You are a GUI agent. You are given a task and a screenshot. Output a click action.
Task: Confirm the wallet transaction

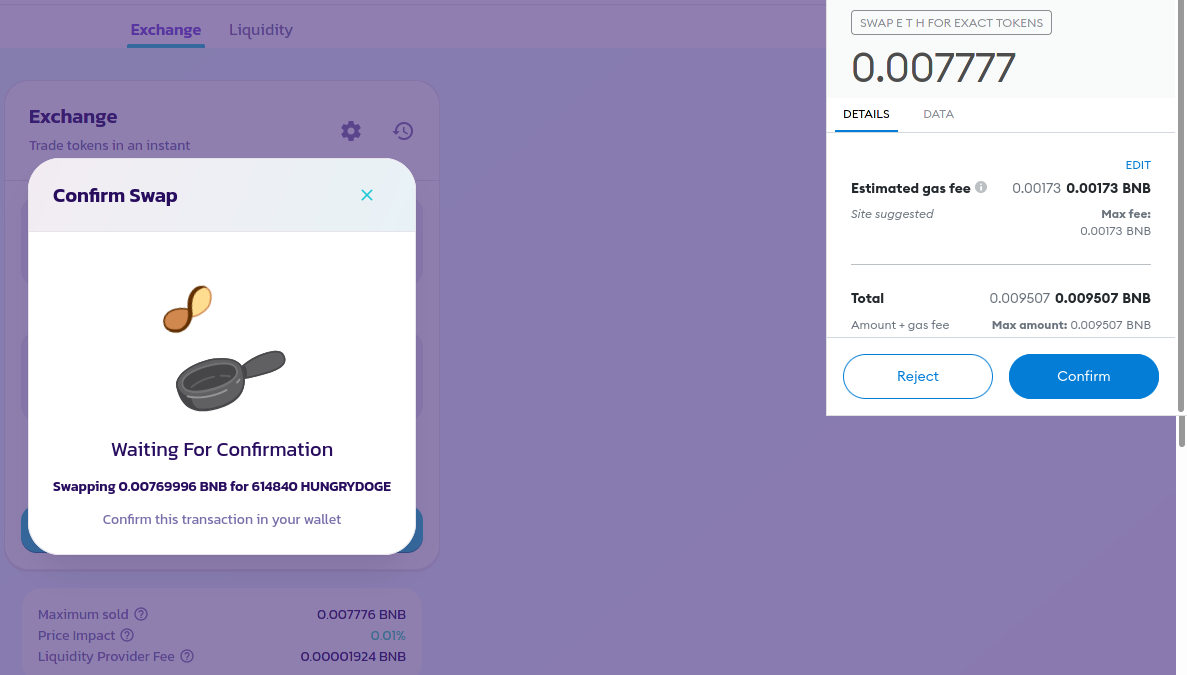(1083, 376)
